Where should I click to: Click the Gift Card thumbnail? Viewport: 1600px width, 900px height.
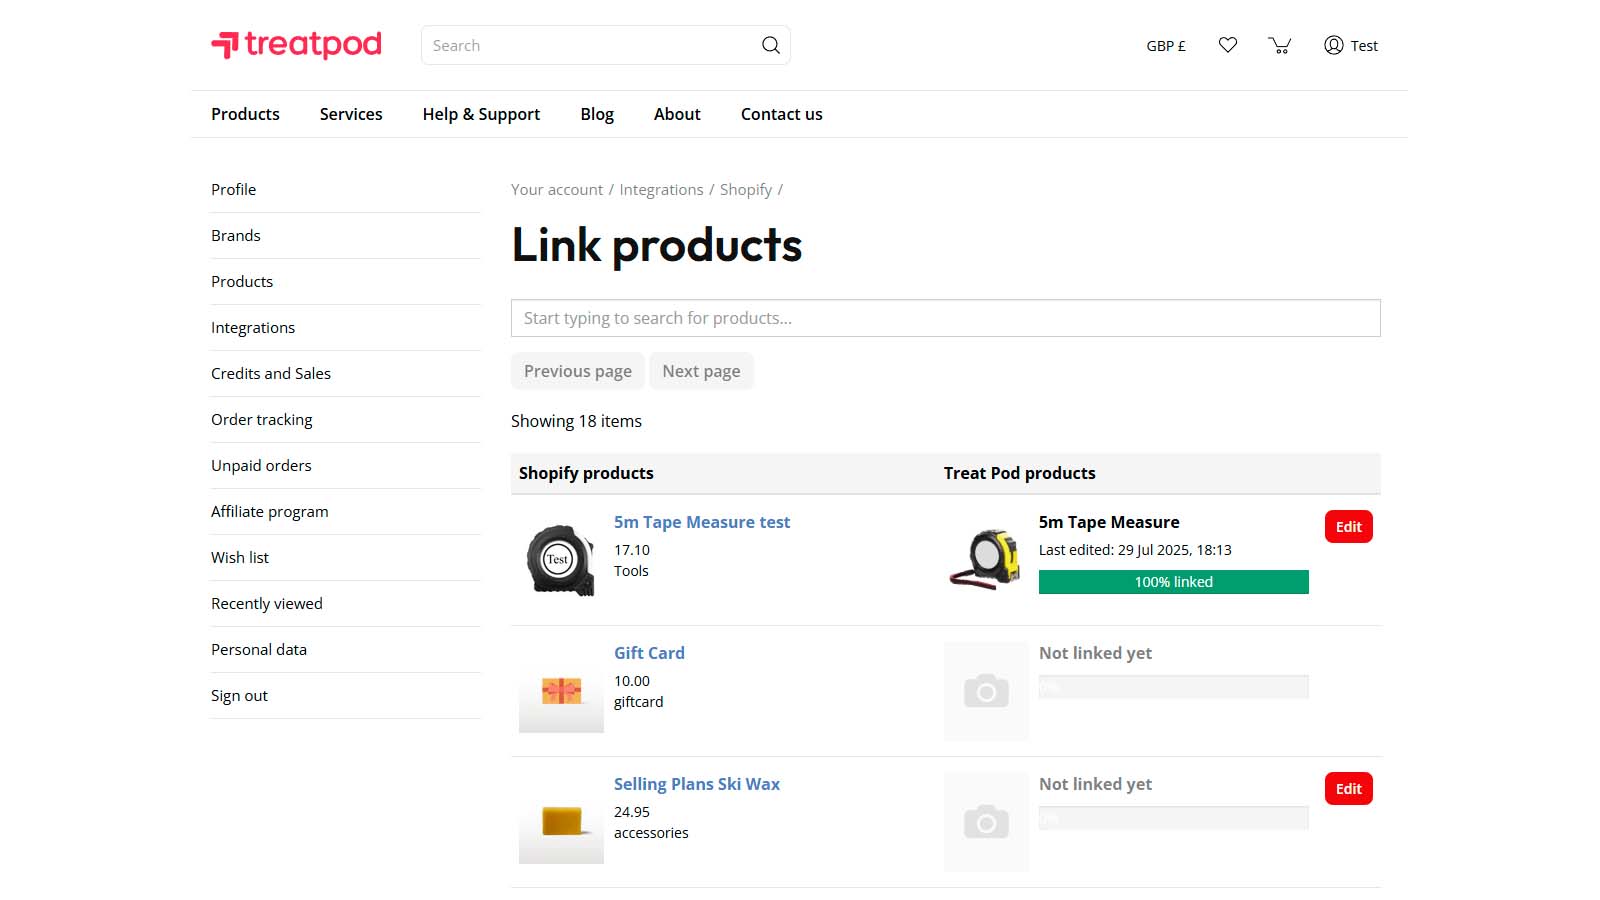[x=561, y=691]
